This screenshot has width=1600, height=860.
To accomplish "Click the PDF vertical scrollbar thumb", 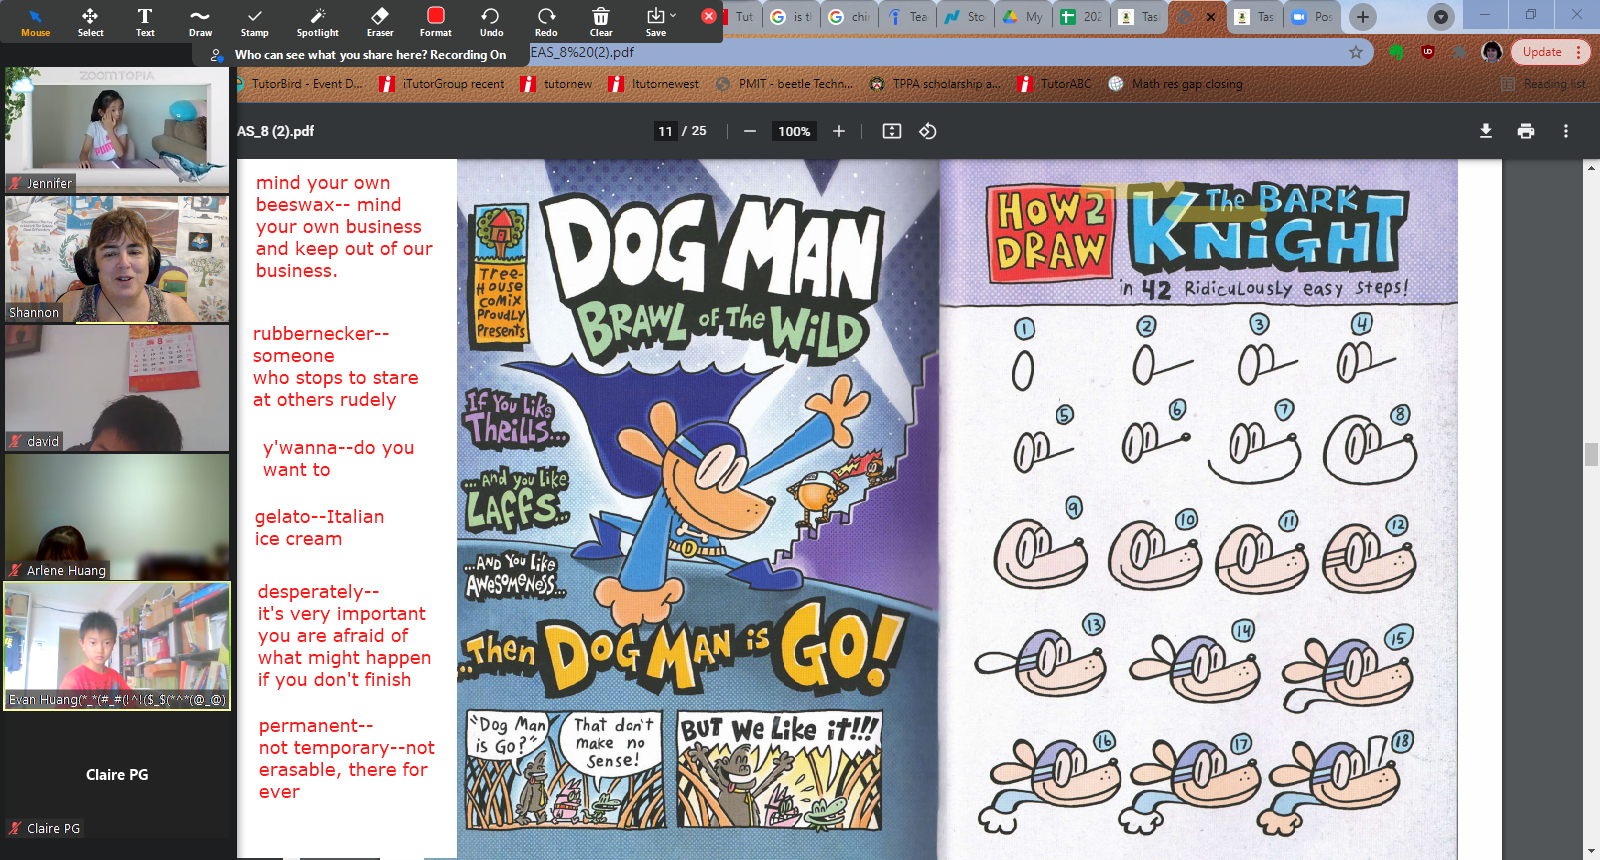I will click(1591, 454).
